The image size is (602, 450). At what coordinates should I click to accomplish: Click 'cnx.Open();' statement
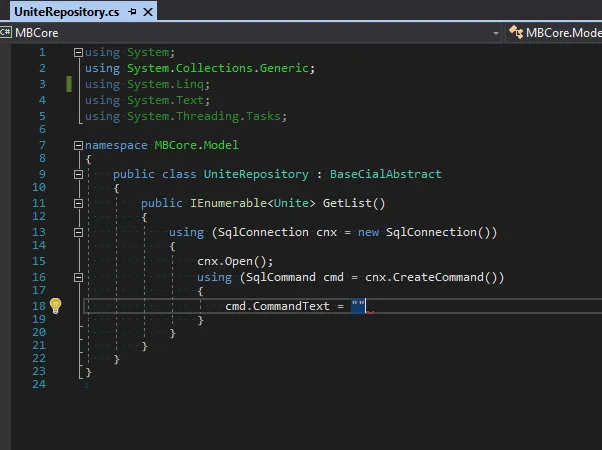[x=235, y=261]
